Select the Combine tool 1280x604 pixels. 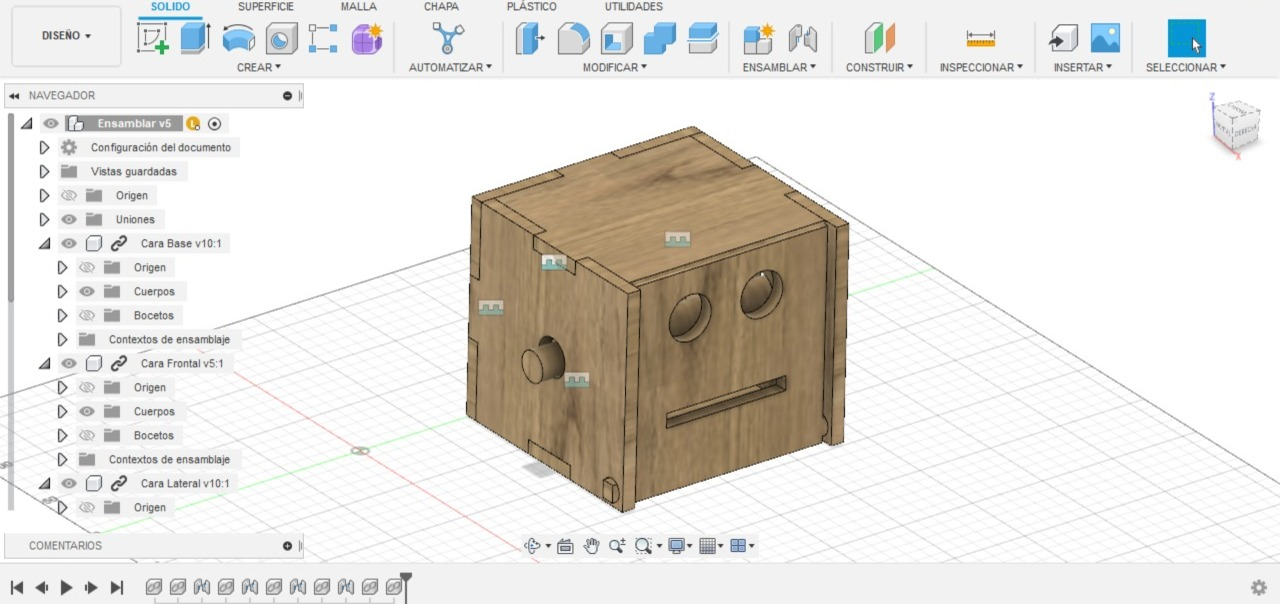660,38
